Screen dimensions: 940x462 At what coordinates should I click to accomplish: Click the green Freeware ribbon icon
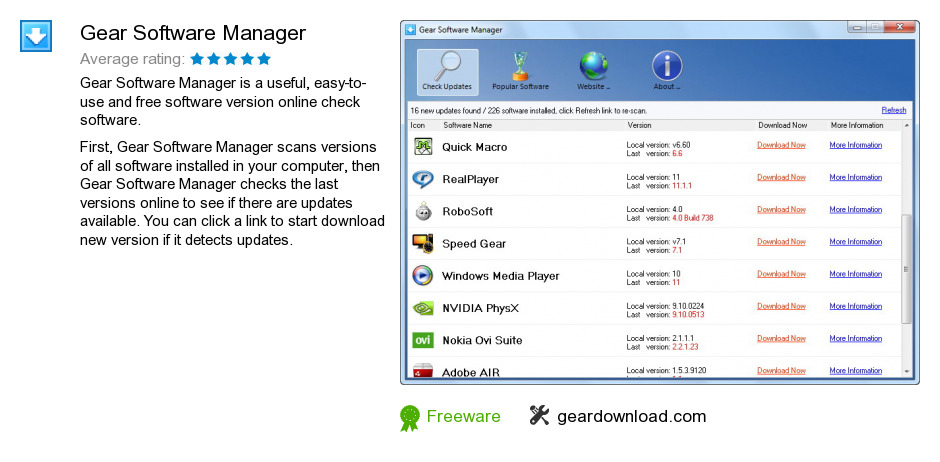(x=410, y=418)
